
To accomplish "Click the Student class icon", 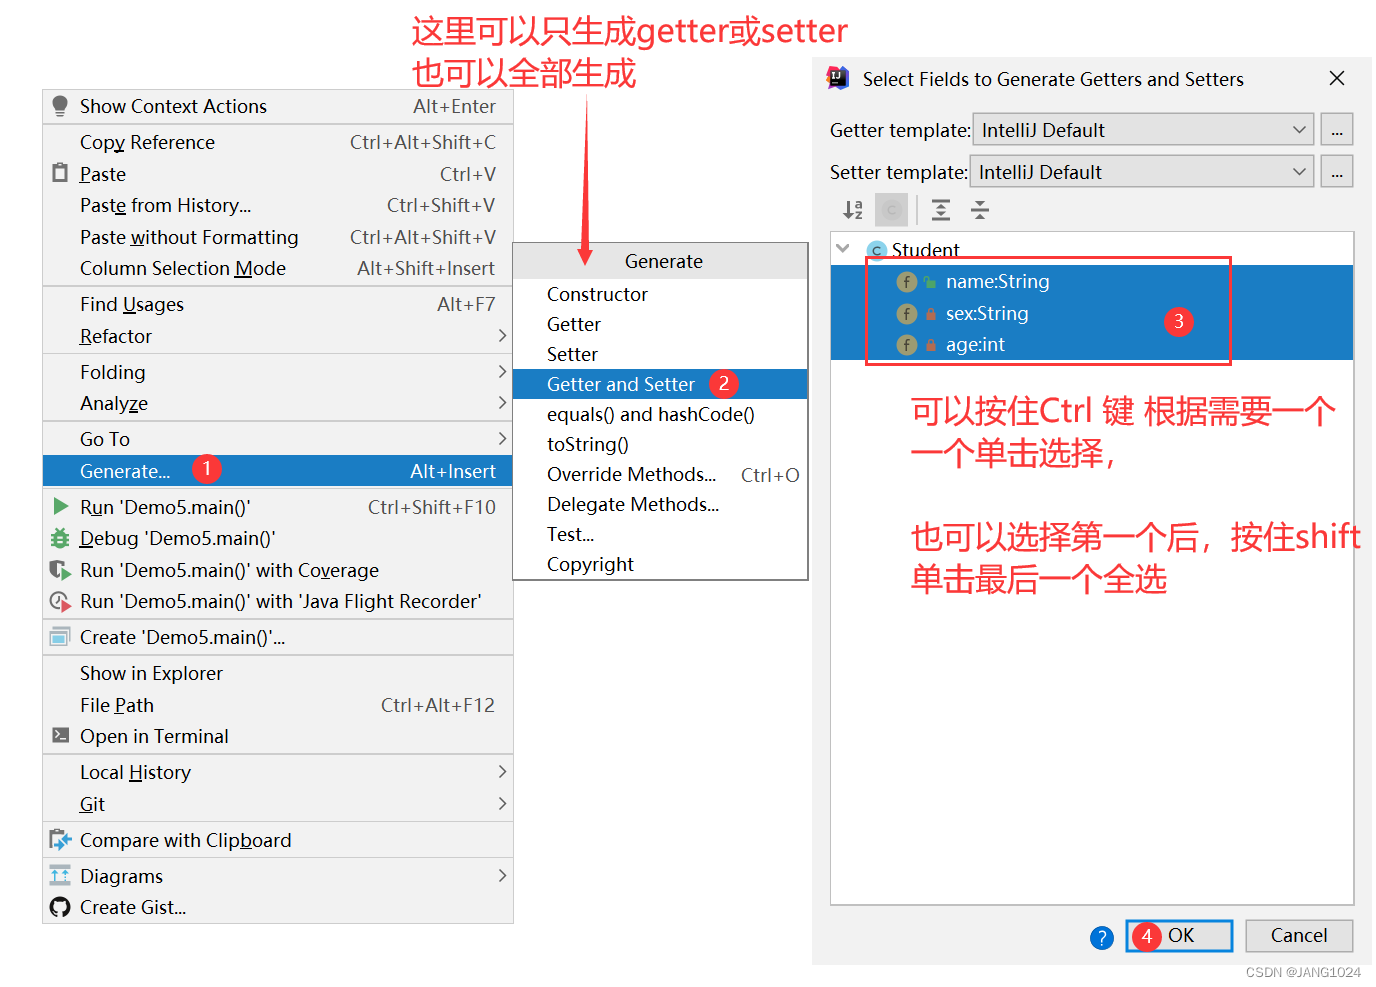I will click(876, 250).
